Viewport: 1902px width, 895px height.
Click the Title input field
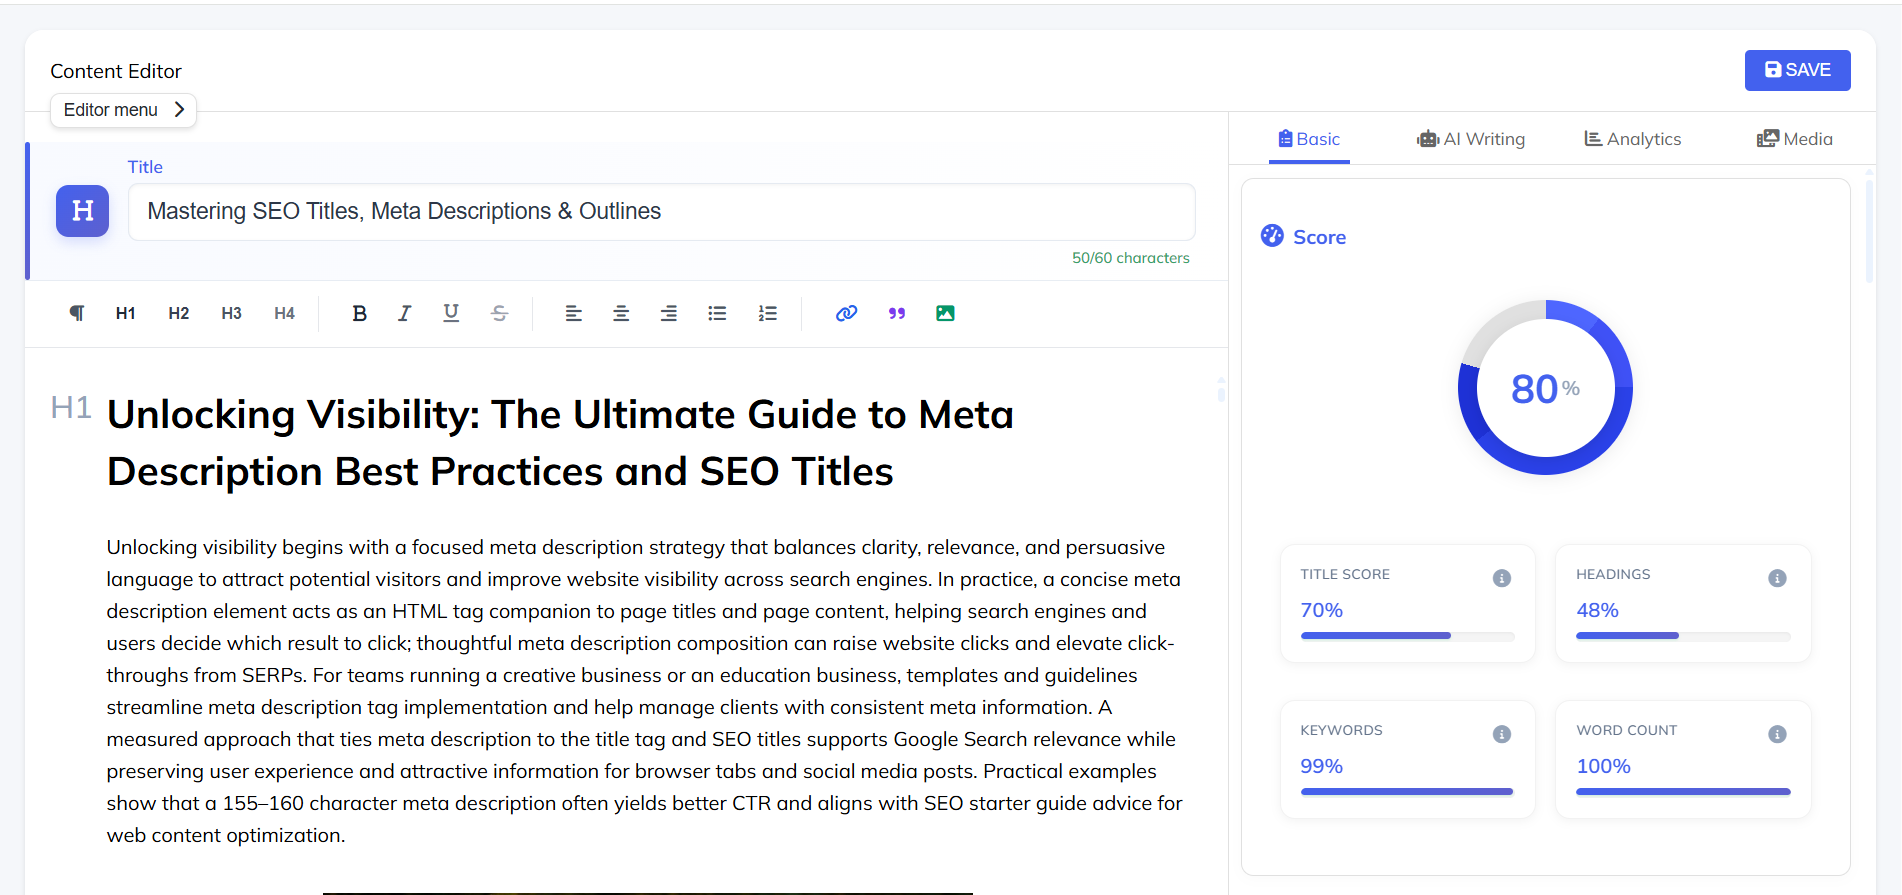(661, 212)
